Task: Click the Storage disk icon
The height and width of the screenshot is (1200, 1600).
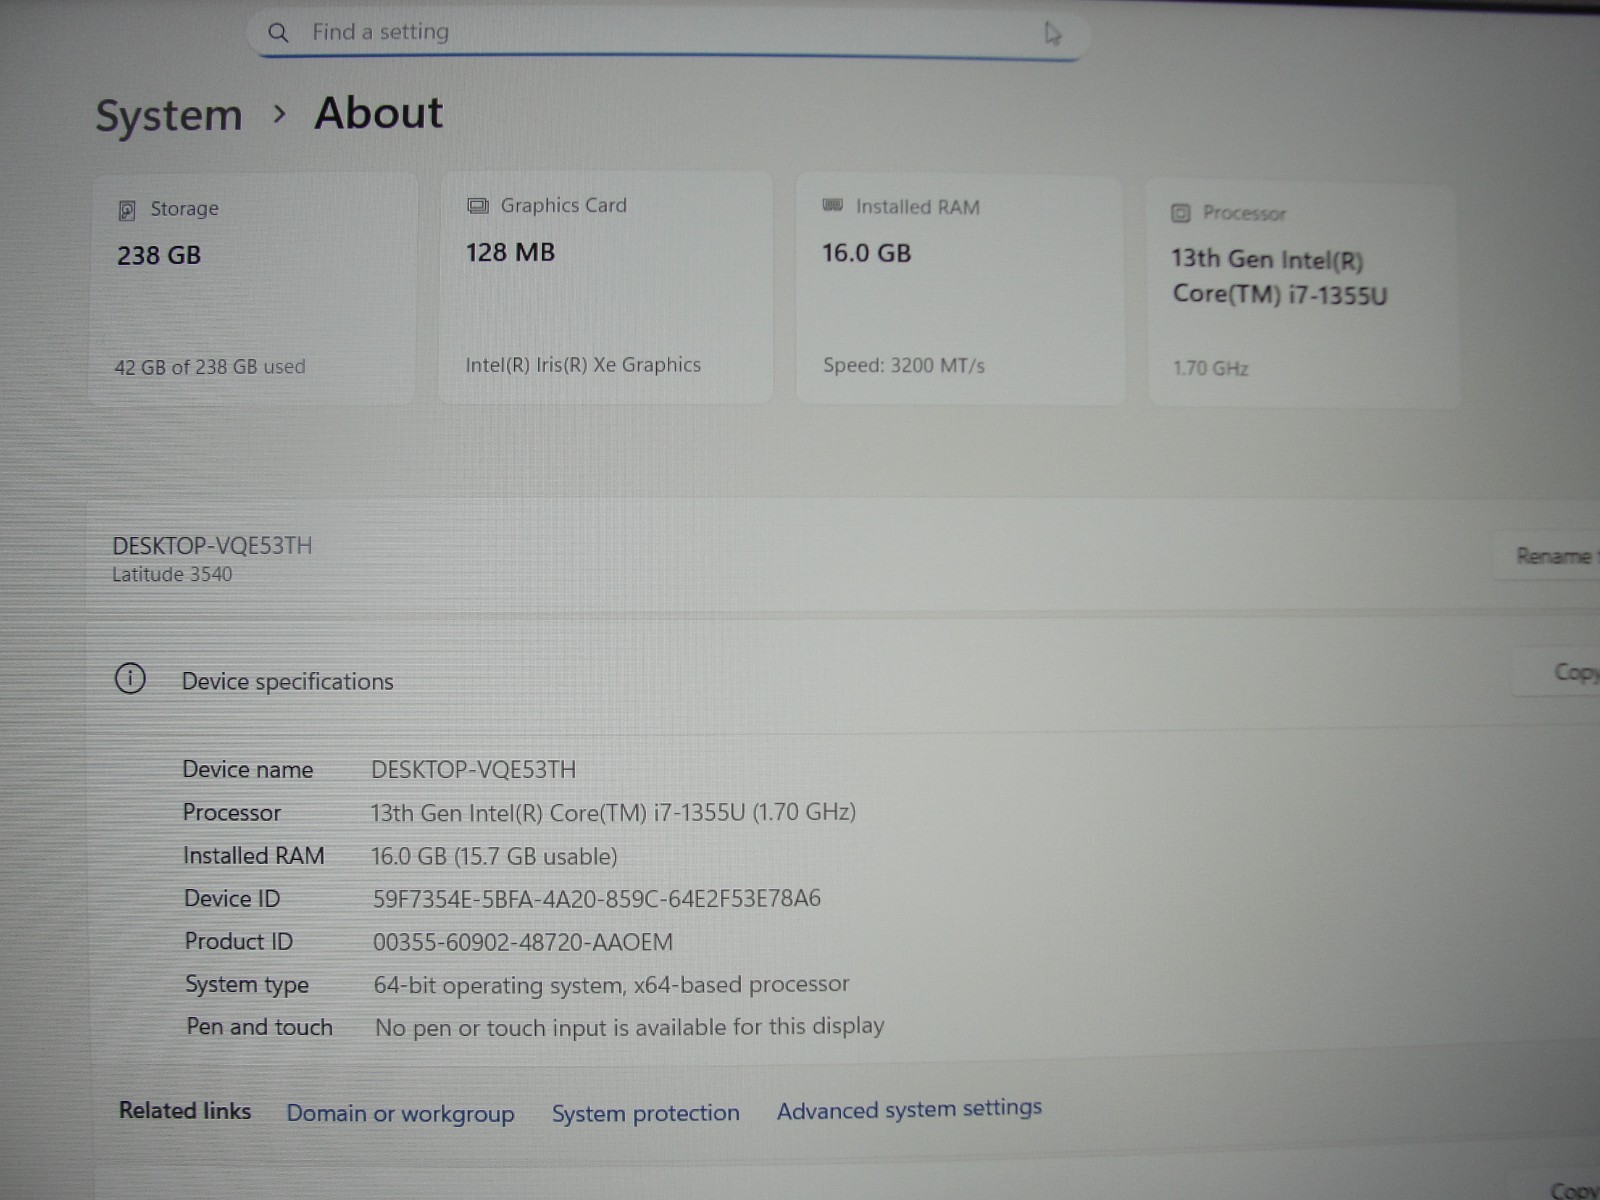Action: [127, 210]
